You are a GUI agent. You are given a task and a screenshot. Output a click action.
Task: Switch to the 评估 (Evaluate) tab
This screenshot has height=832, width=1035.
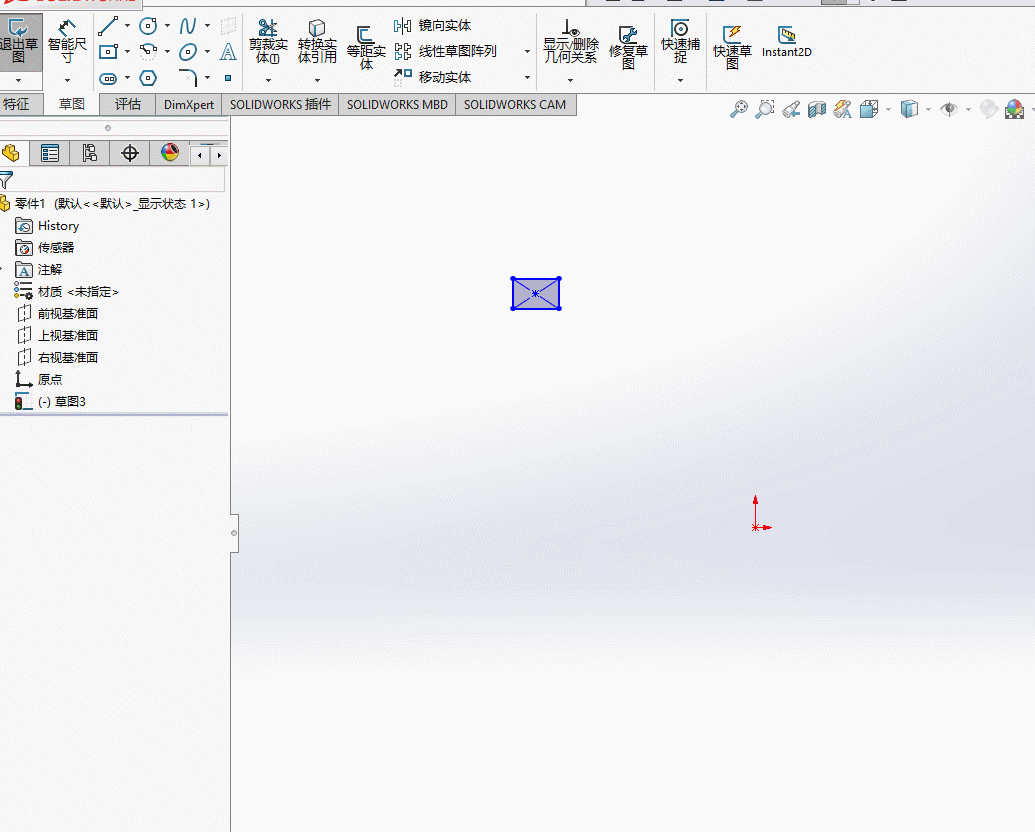(127, 104)
